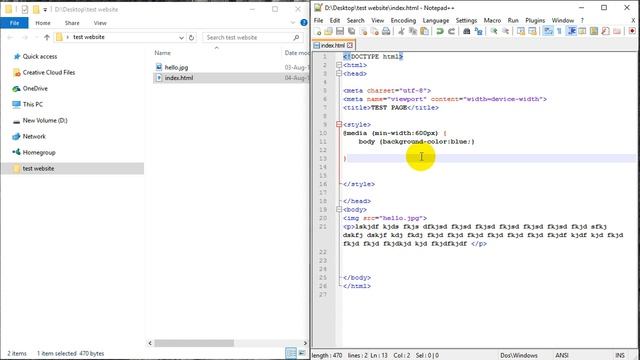Click the Save All toolbar icon
640x360 pixels.
click(x=351, y=31)
